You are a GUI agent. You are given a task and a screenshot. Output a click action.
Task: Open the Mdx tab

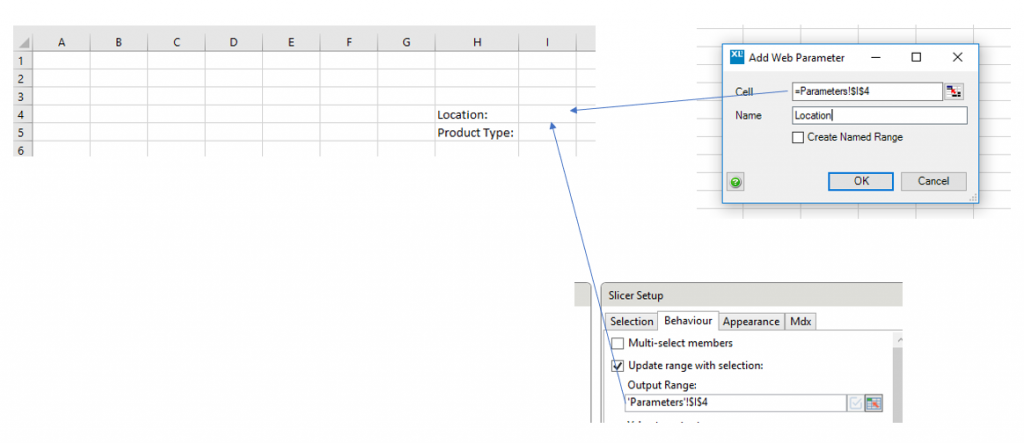tap(800, 321)
